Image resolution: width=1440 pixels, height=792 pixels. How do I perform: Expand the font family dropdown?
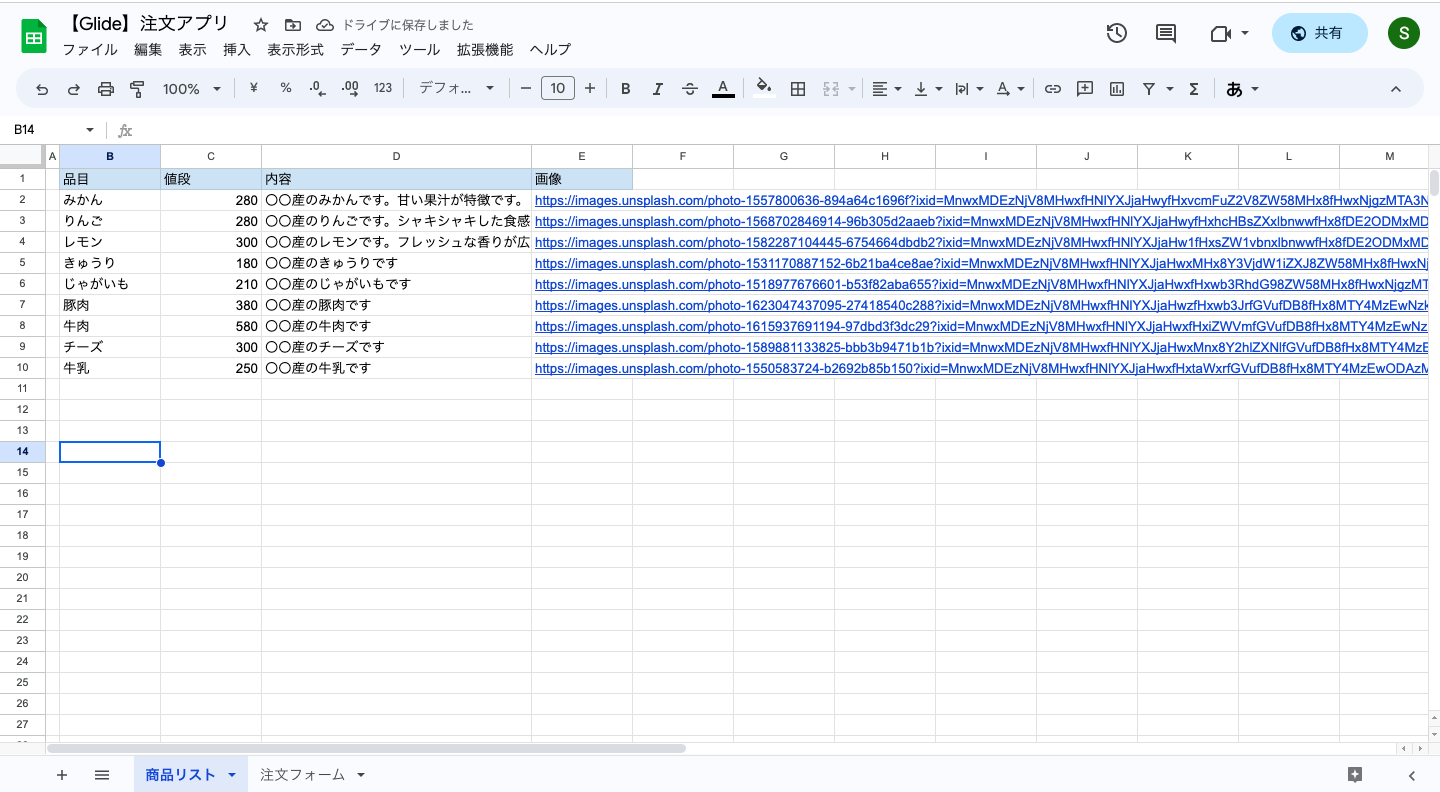click(456, 89)
